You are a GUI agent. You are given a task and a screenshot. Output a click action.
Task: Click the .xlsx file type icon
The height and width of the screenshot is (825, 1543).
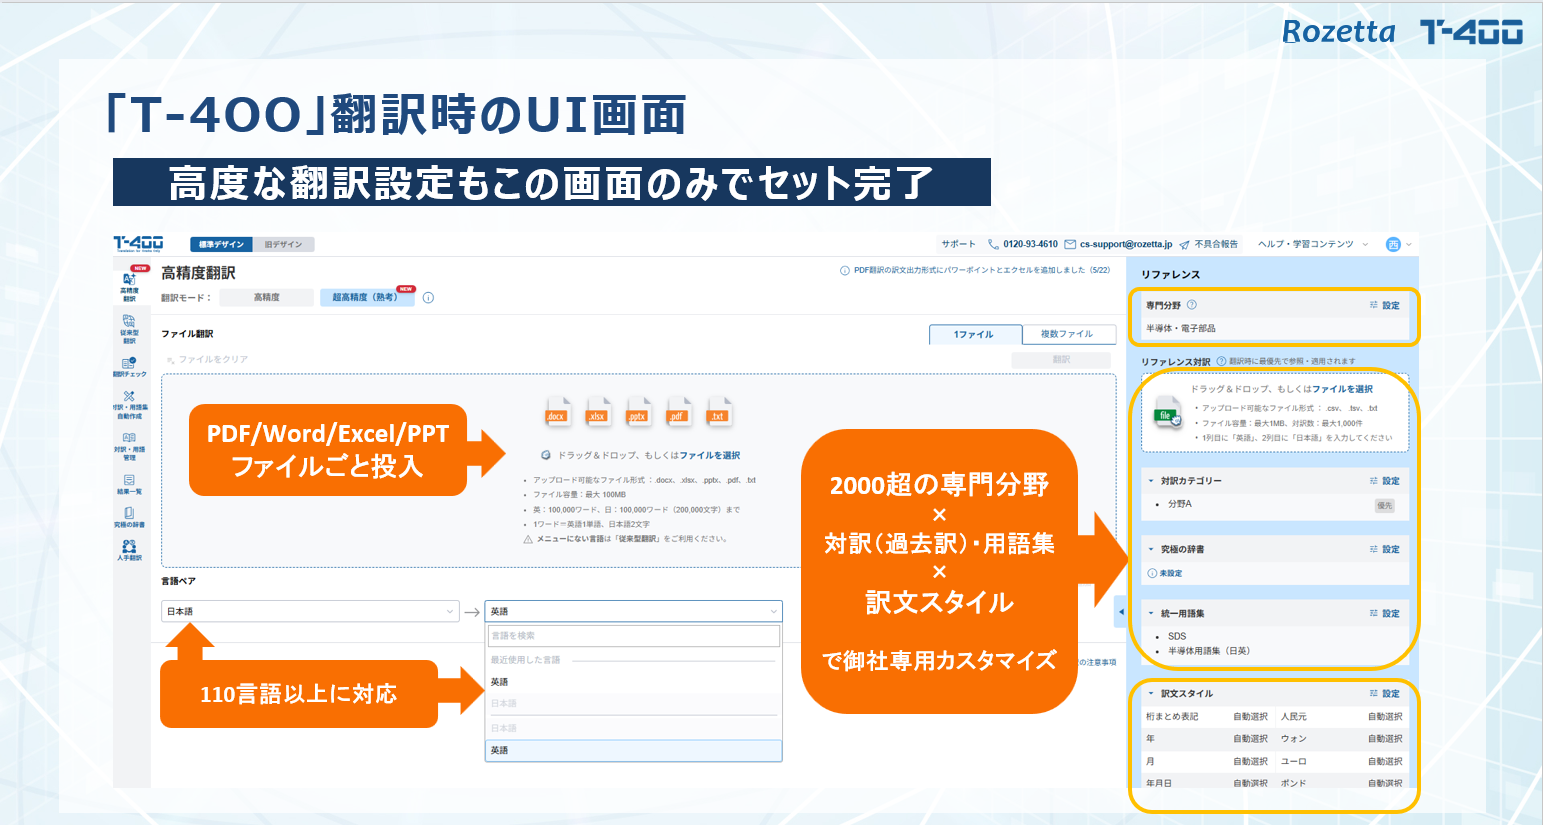point(597,411)
